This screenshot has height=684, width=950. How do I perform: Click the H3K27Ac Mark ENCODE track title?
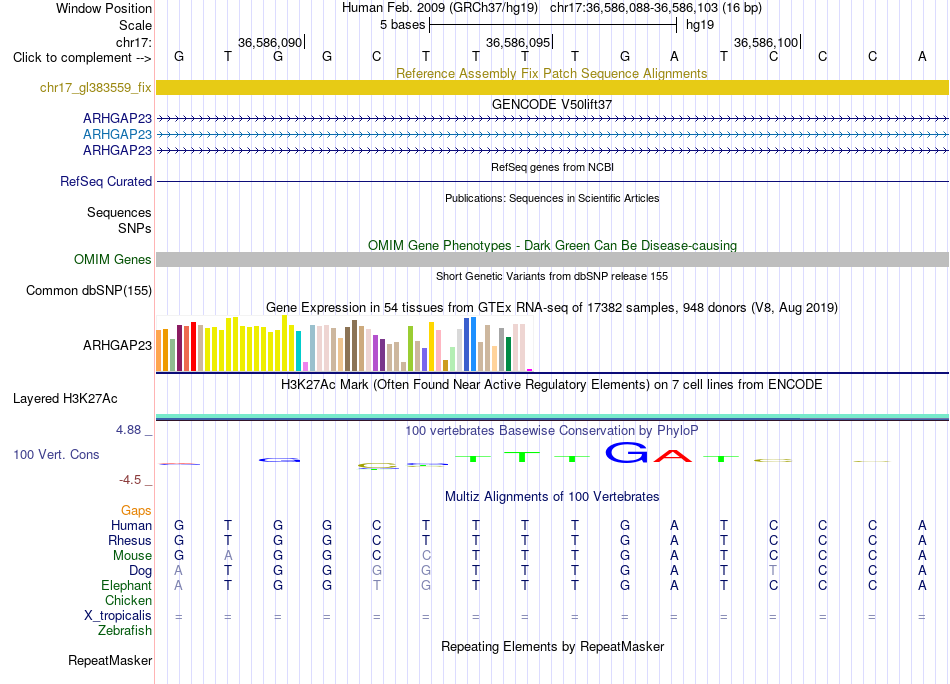552,385
